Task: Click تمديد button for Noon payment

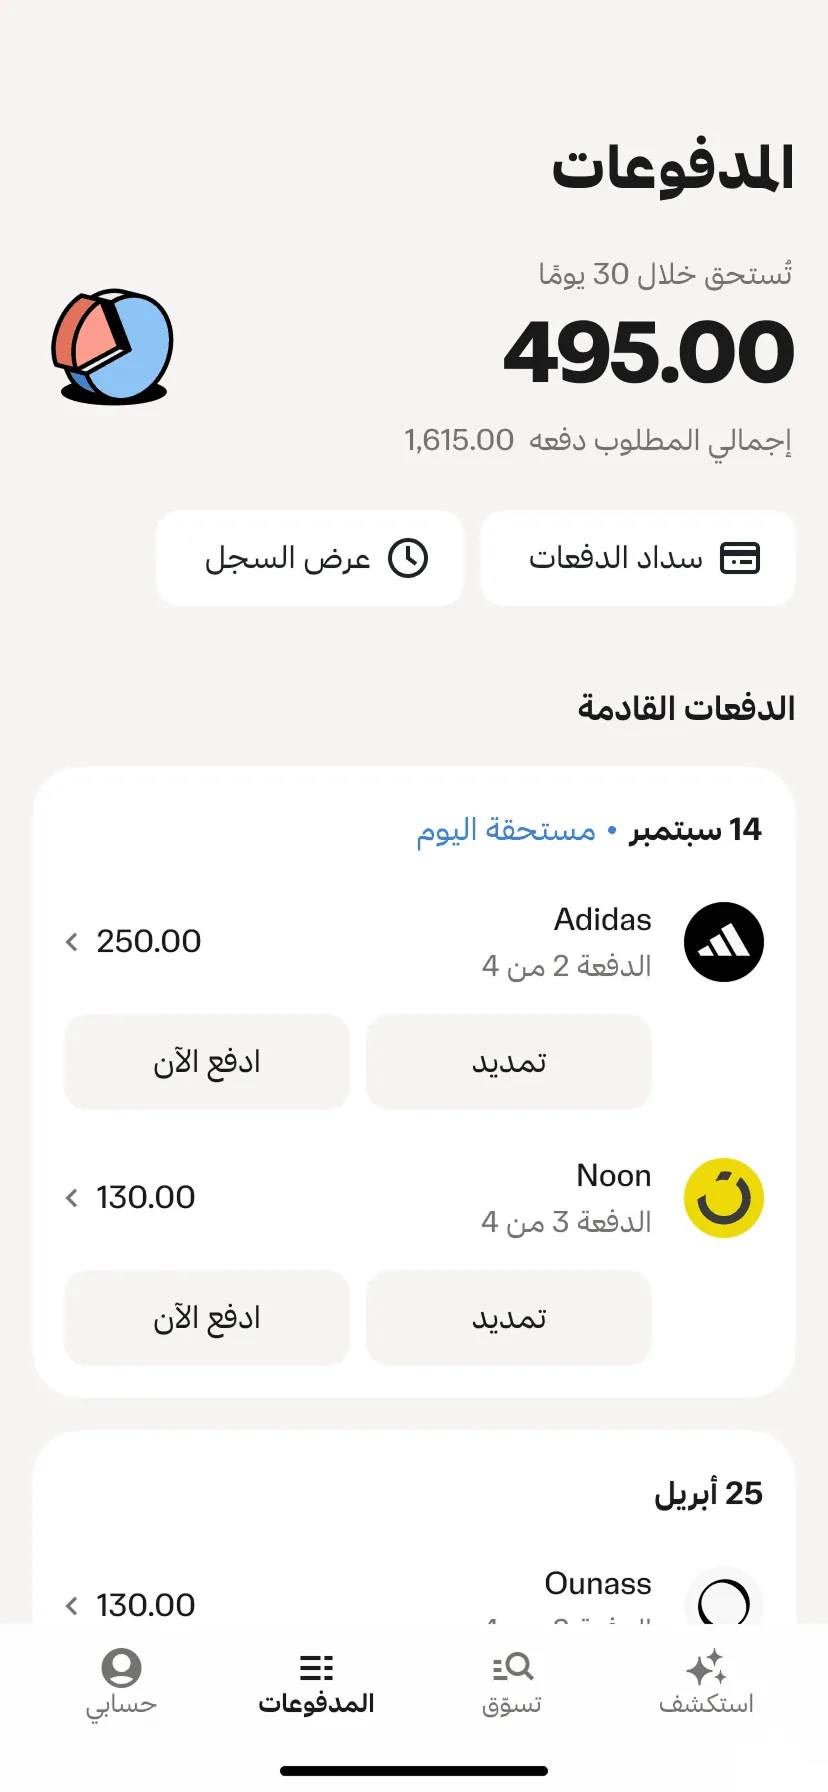Action: [x=509, y=1318]
